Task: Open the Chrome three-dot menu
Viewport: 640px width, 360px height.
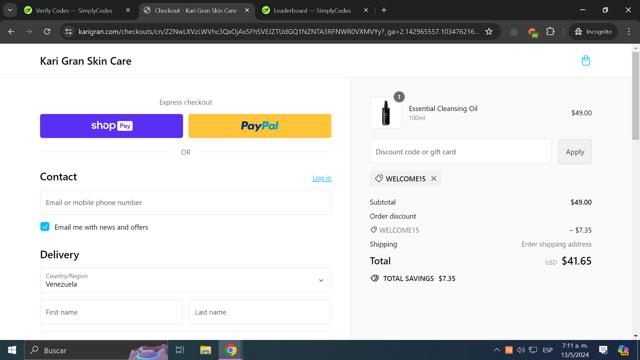Action: pyautogui.click(x=629, y=31)
